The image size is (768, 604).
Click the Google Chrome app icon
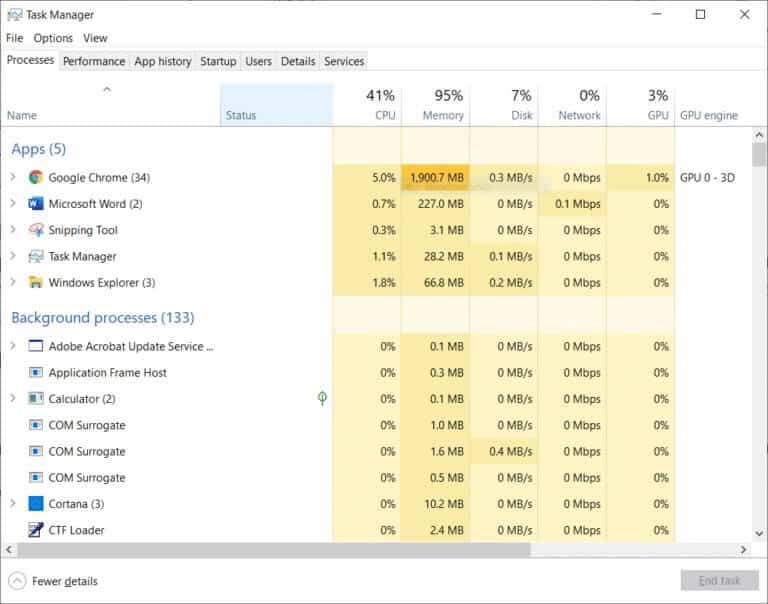[x=35, y=177]
